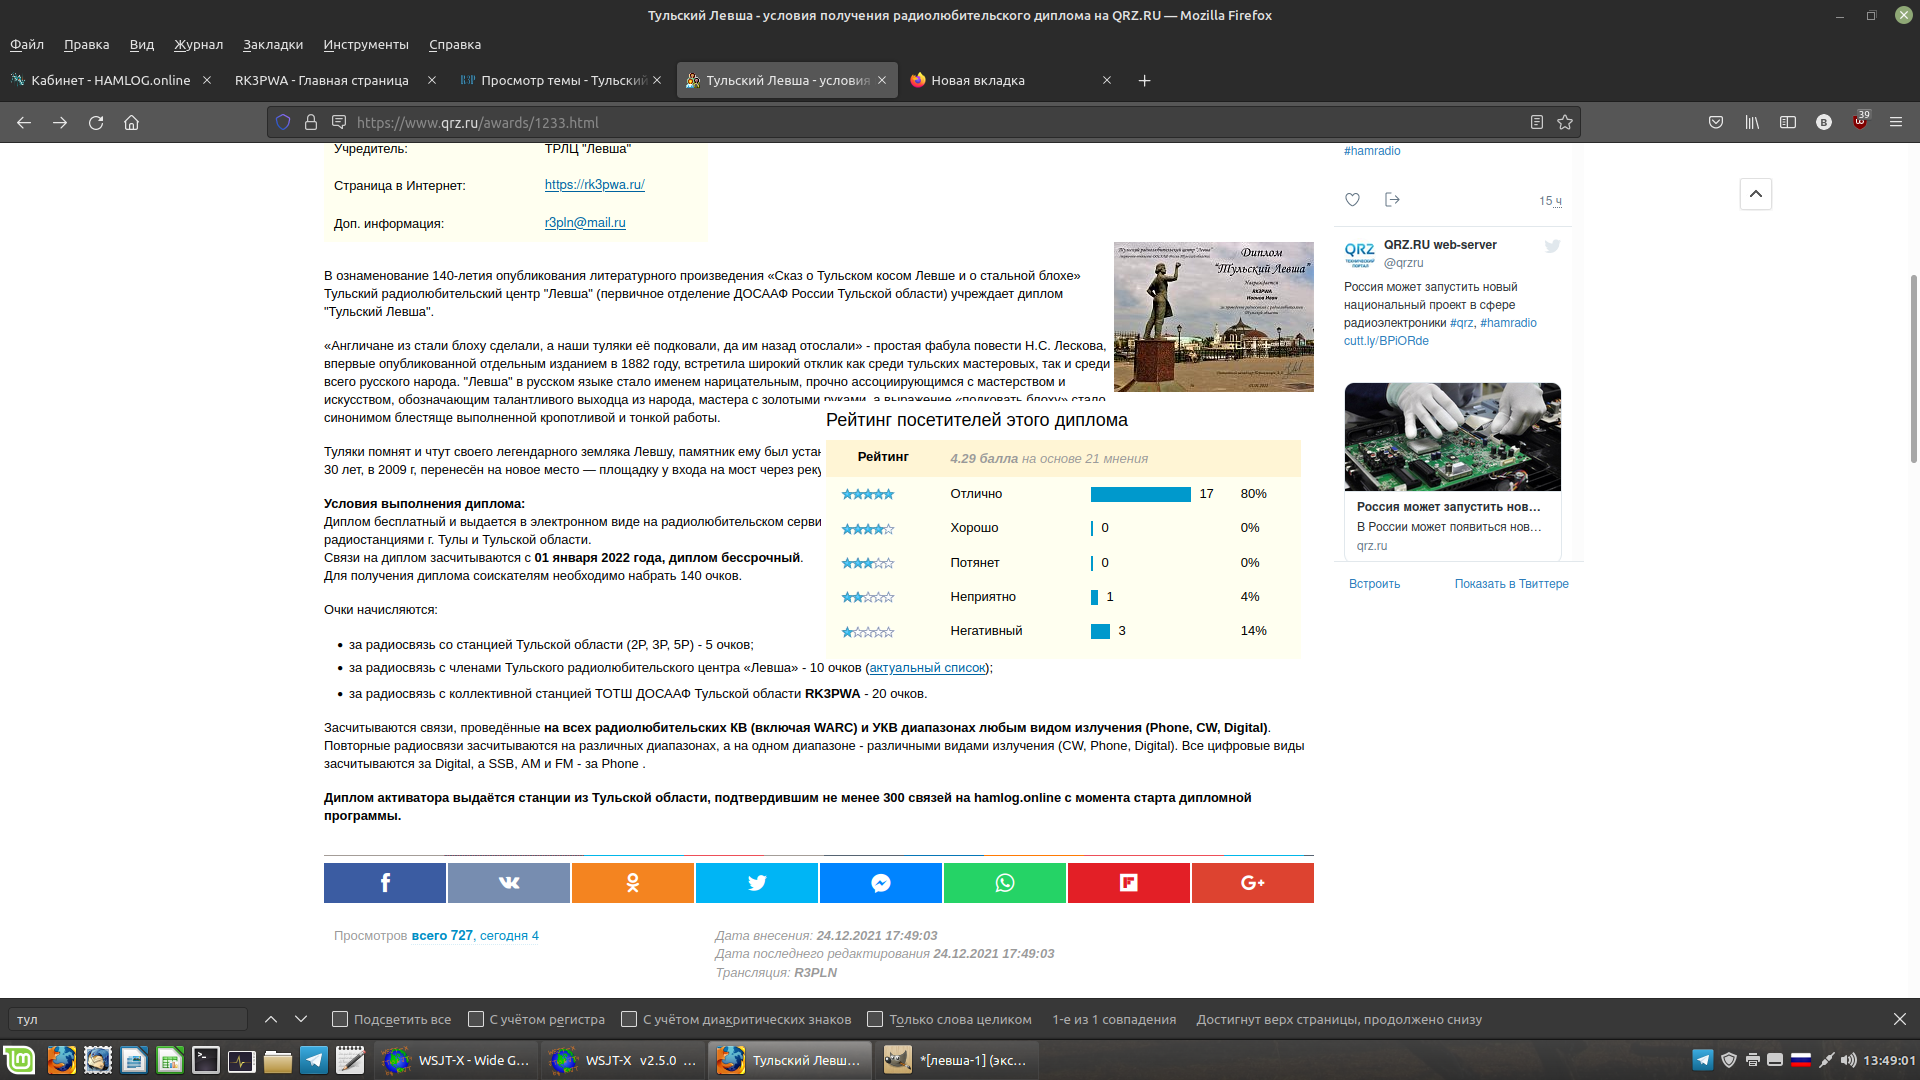Screen dimensions: 1920x1080
Task: Switch to the WSJT-X Wide Graph window
Action: pos(458,1060)
